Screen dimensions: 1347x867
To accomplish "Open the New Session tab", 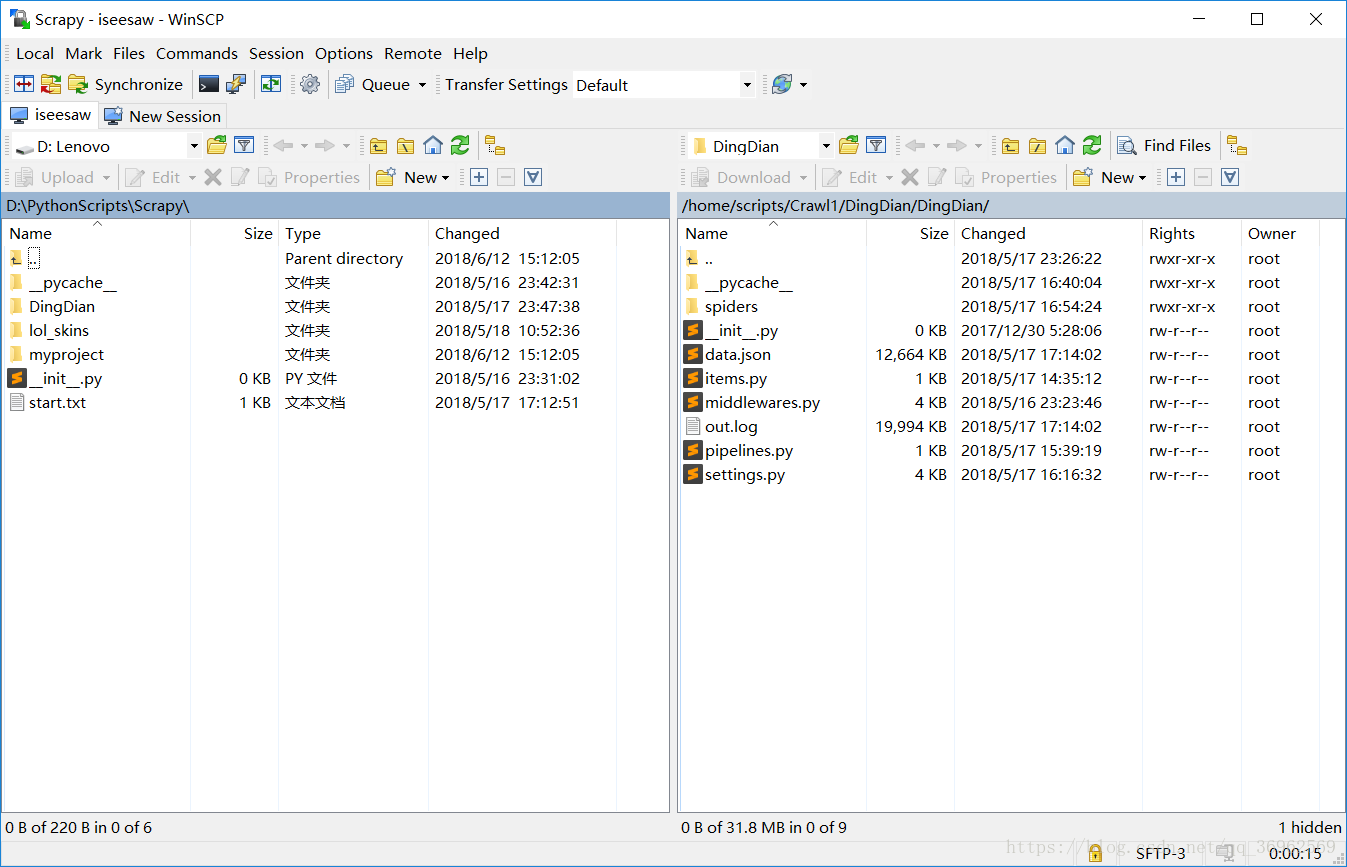I will point(163,116).
